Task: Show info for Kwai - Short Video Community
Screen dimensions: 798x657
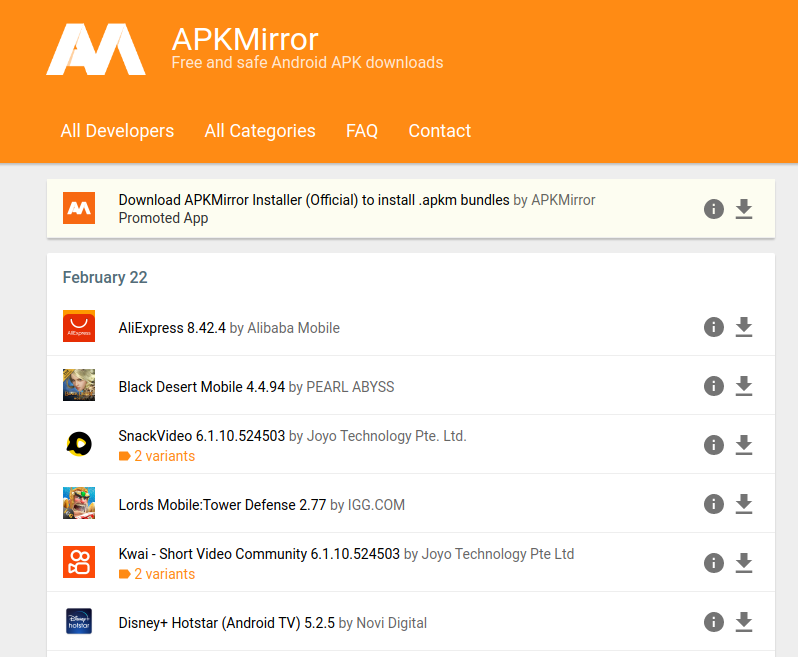Action: (714, 563)
